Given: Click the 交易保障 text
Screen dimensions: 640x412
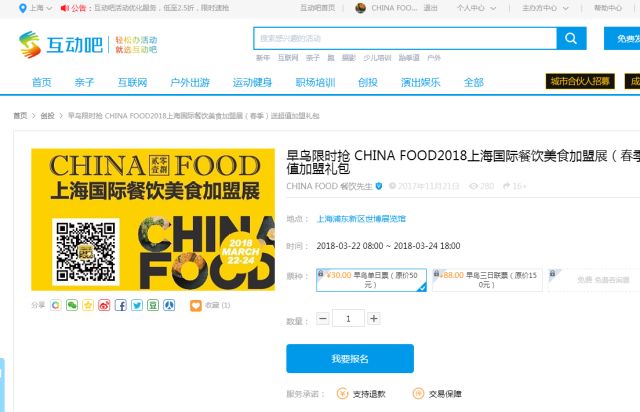Looking at the screenshot, I should [x=445, y=394].
